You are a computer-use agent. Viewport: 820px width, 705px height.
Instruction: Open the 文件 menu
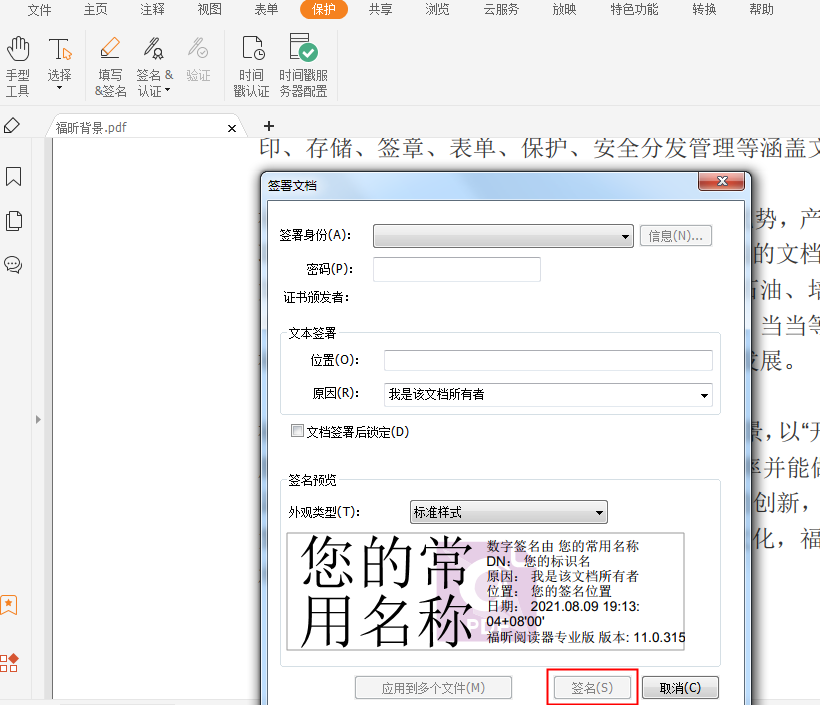(39, 10)
